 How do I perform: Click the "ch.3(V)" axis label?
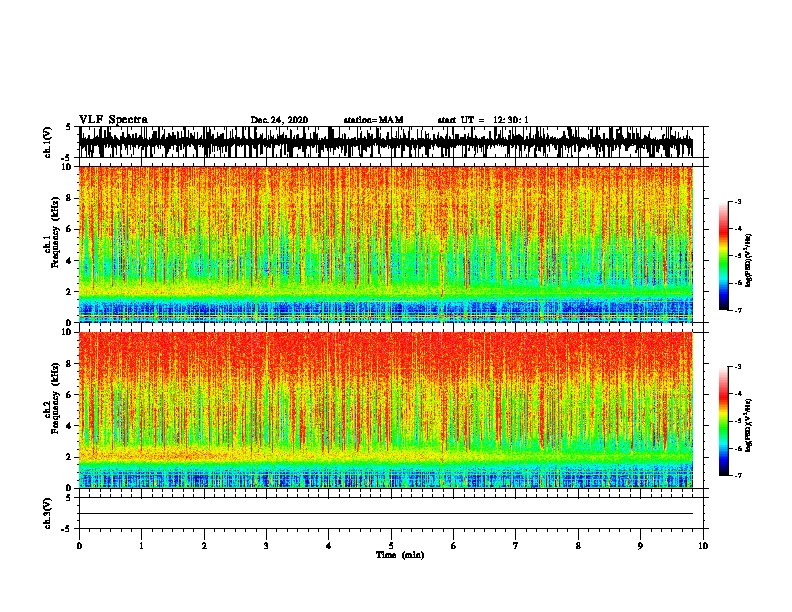48,513
